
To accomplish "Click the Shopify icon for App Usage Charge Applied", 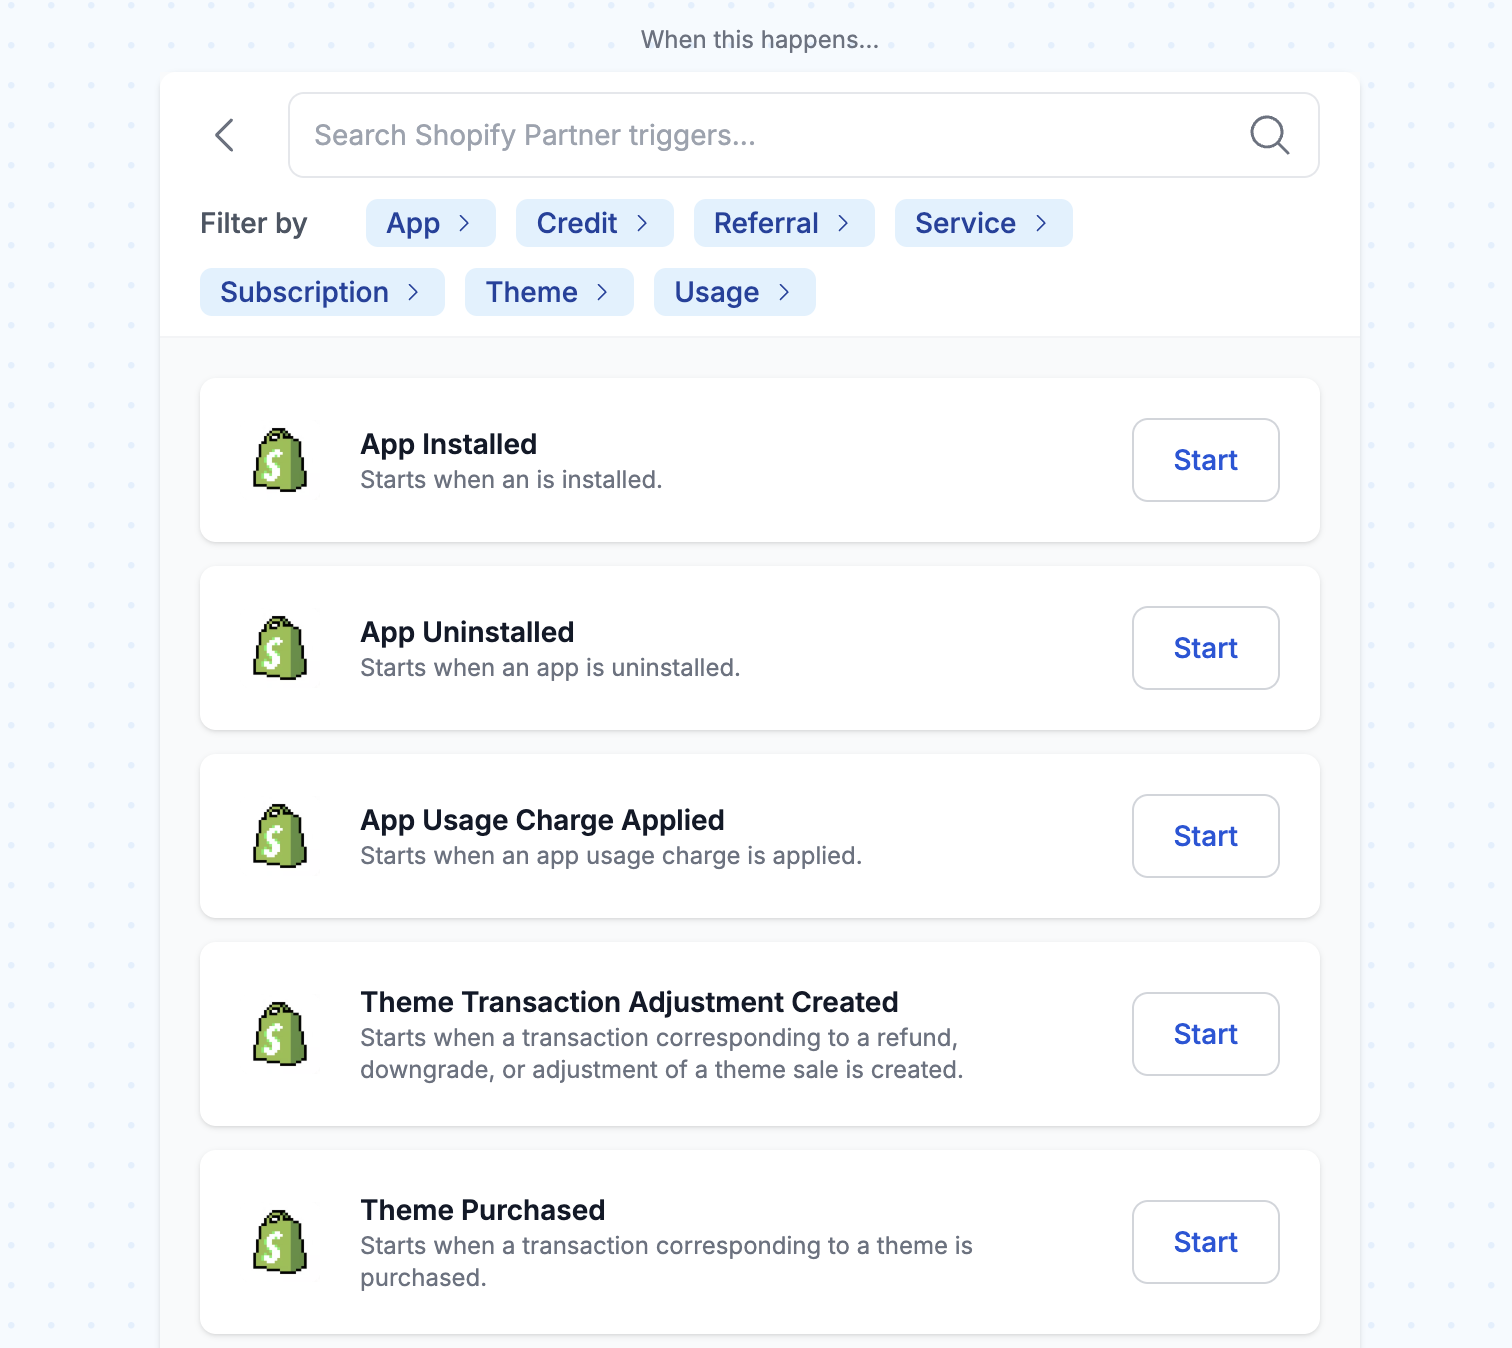I will click(280, 836).
